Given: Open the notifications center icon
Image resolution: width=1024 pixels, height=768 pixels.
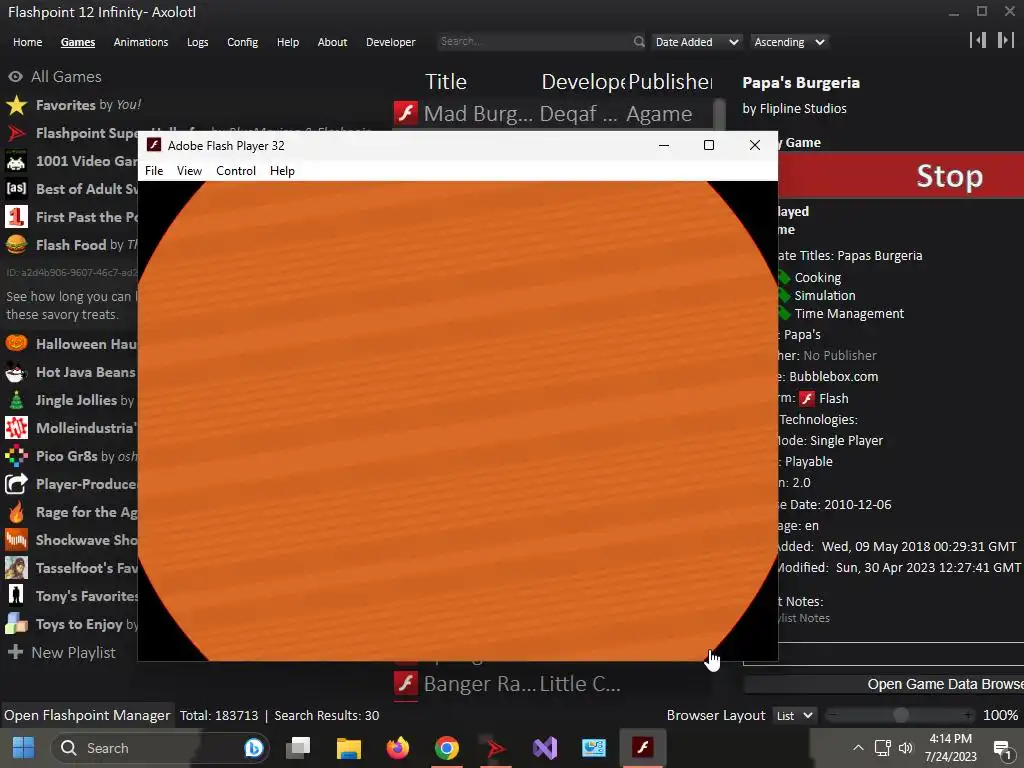Looking at the screenshot, I should pyautogui.click(x=1002, y=749).
